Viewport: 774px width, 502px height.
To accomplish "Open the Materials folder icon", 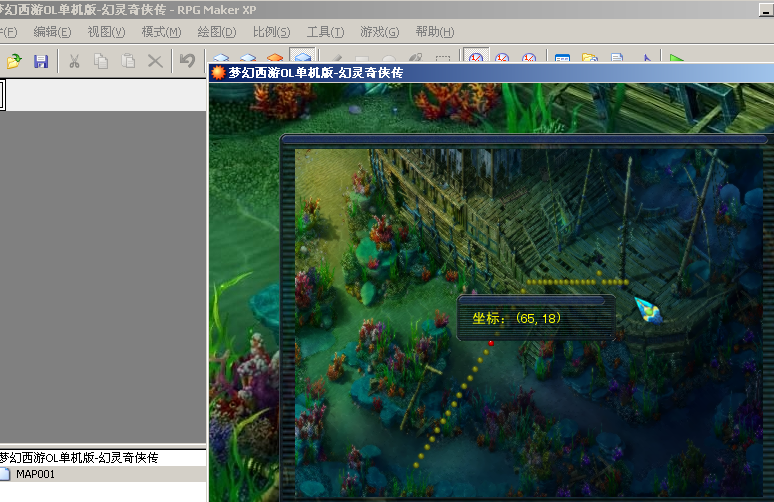I will pyautogui.click(x=589, y=58).
